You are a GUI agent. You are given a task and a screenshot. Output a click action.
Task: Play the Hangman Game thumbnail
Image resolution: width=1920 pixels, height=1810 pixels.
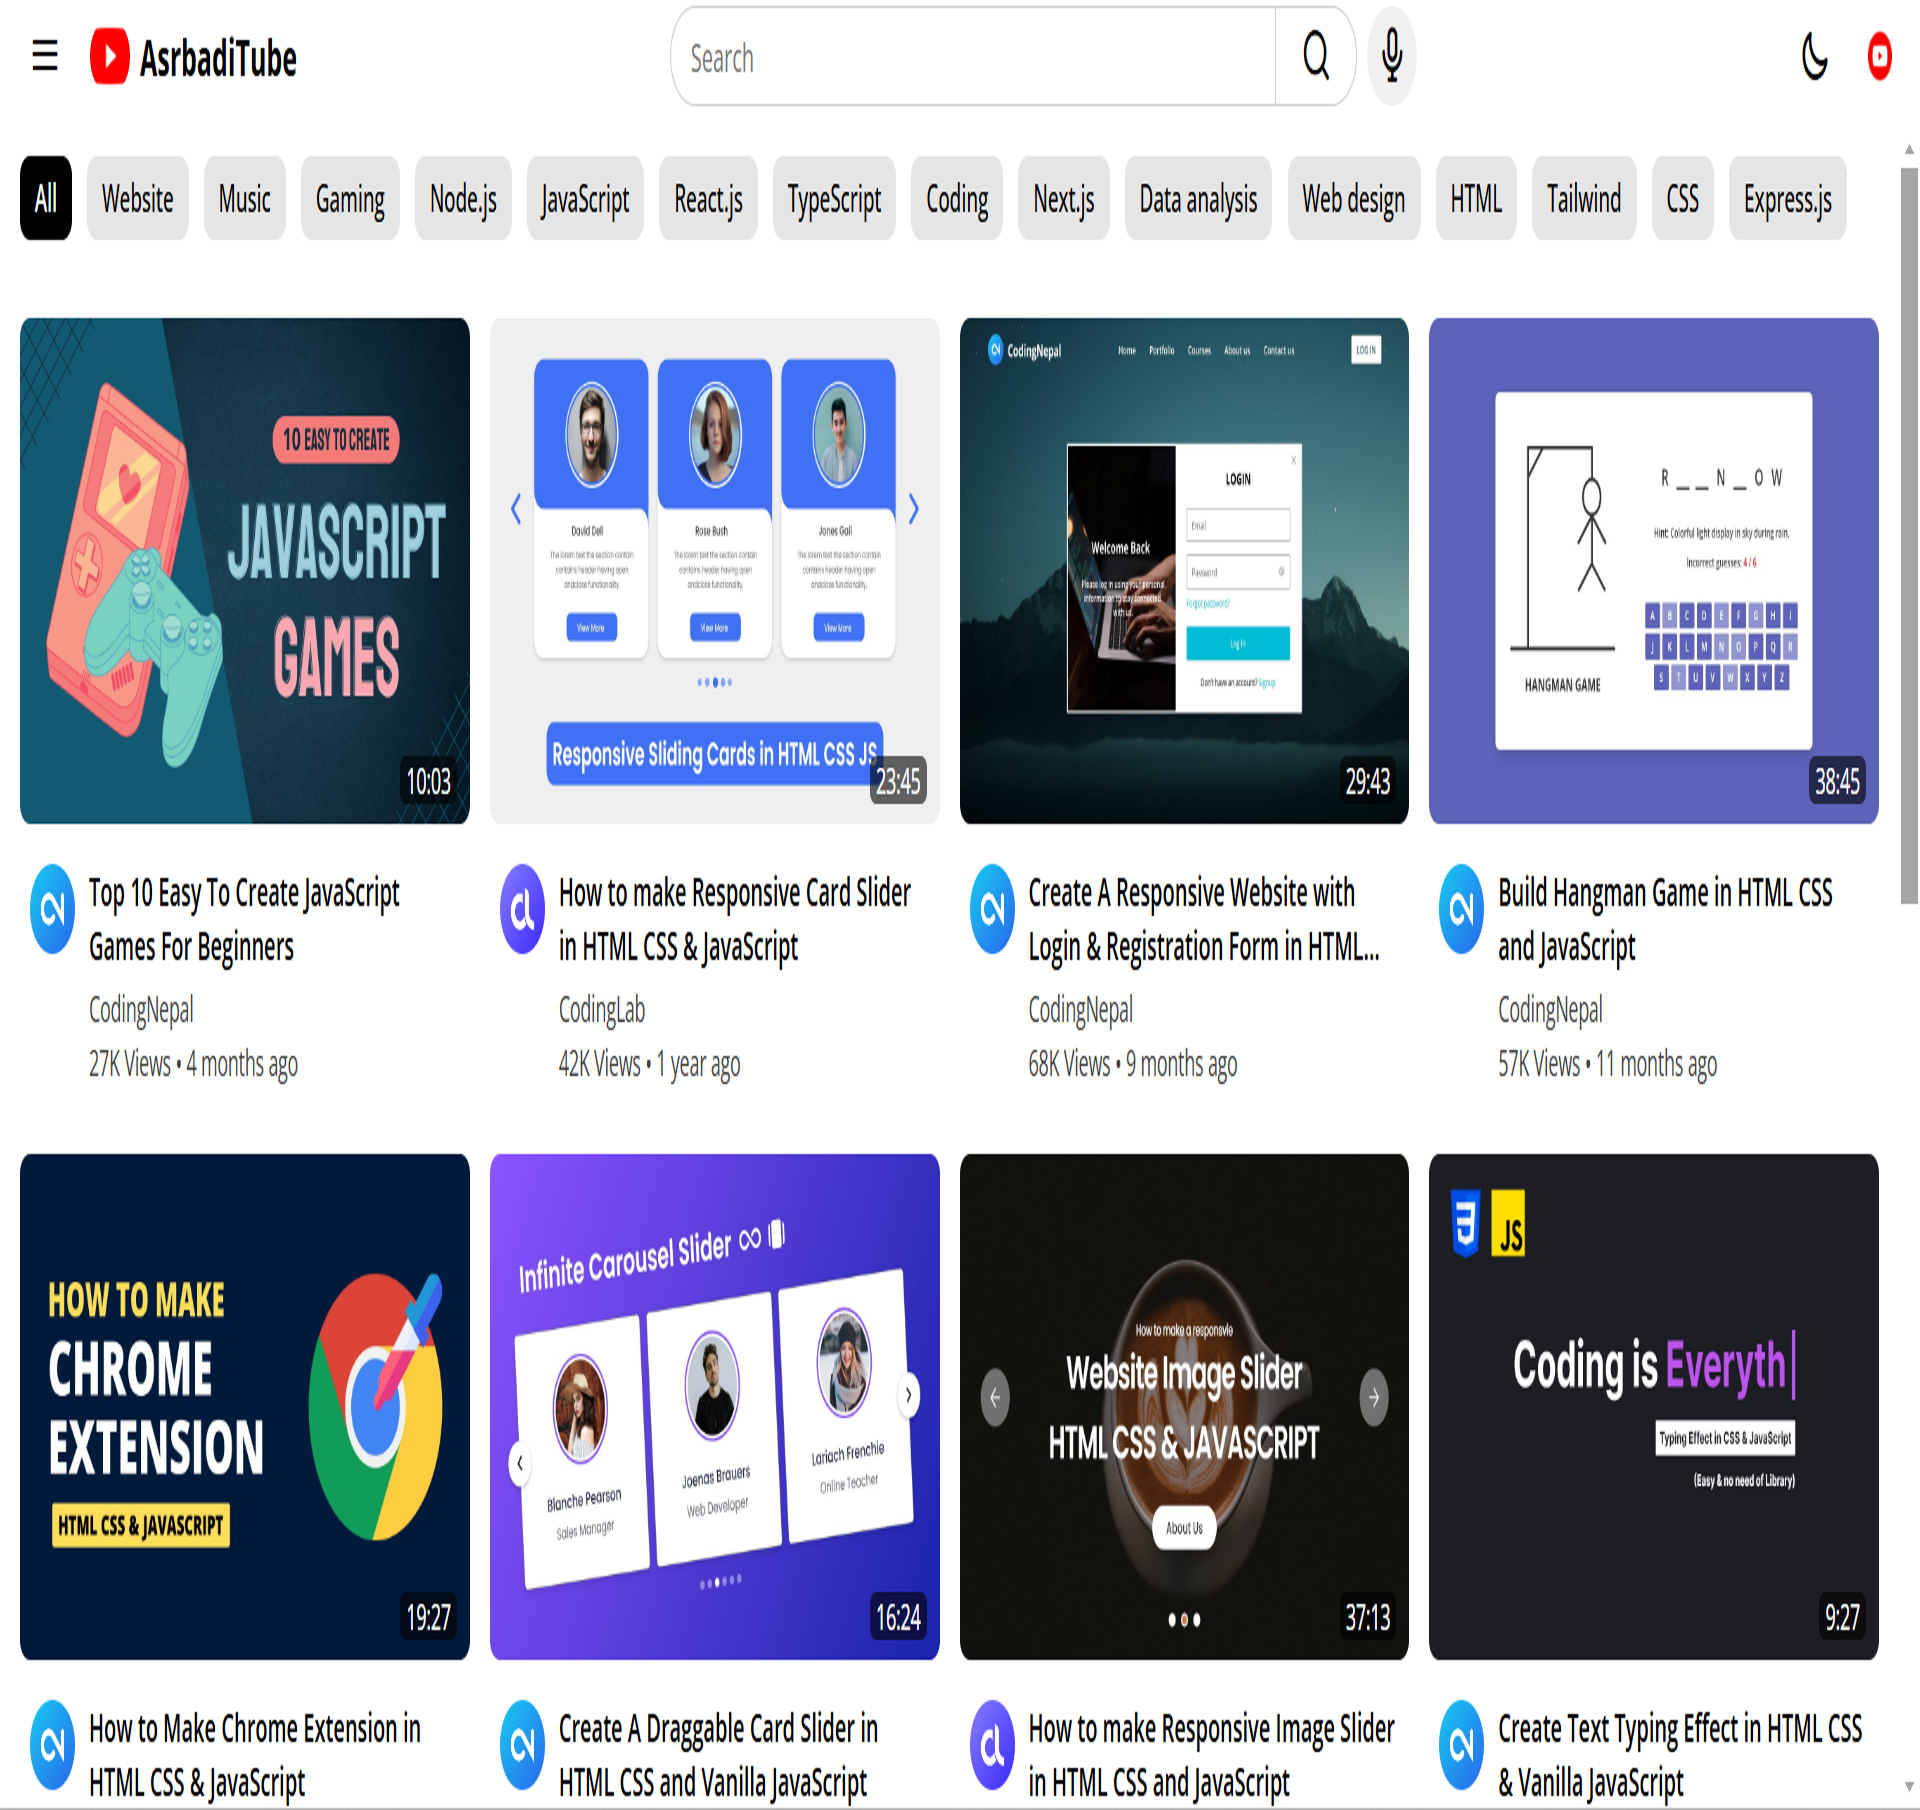pyautogui.click(x=1654, y=571)
